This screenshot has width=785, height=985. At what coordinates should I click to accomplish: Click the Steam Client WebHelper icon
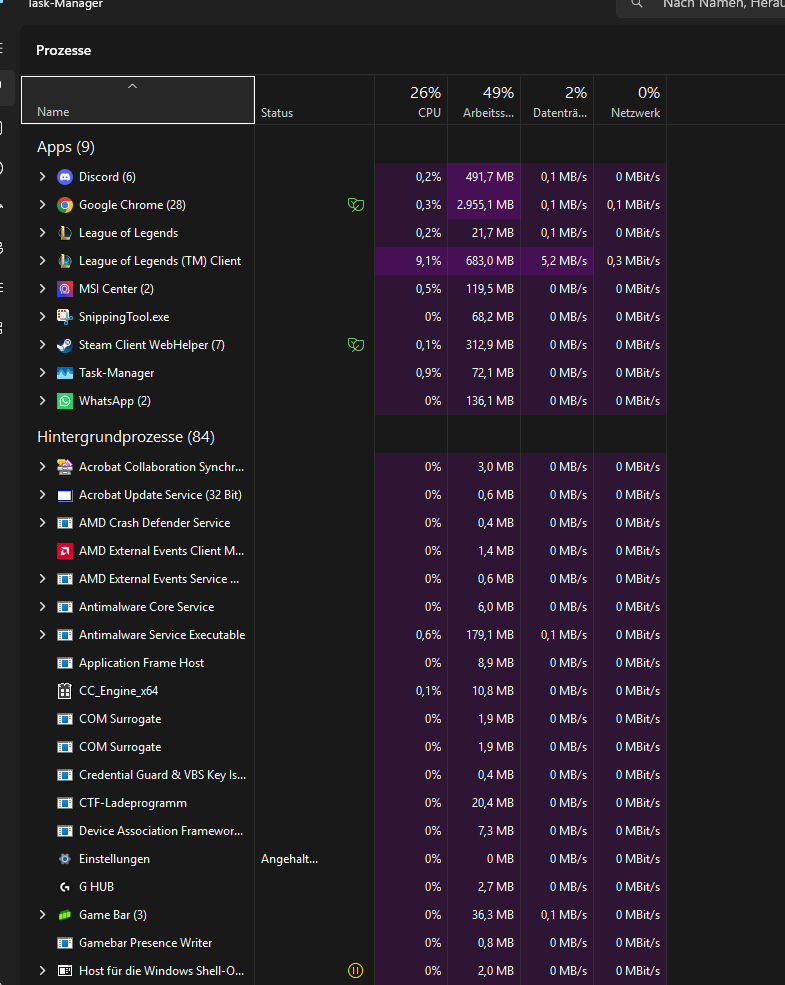tap(65, 345)
